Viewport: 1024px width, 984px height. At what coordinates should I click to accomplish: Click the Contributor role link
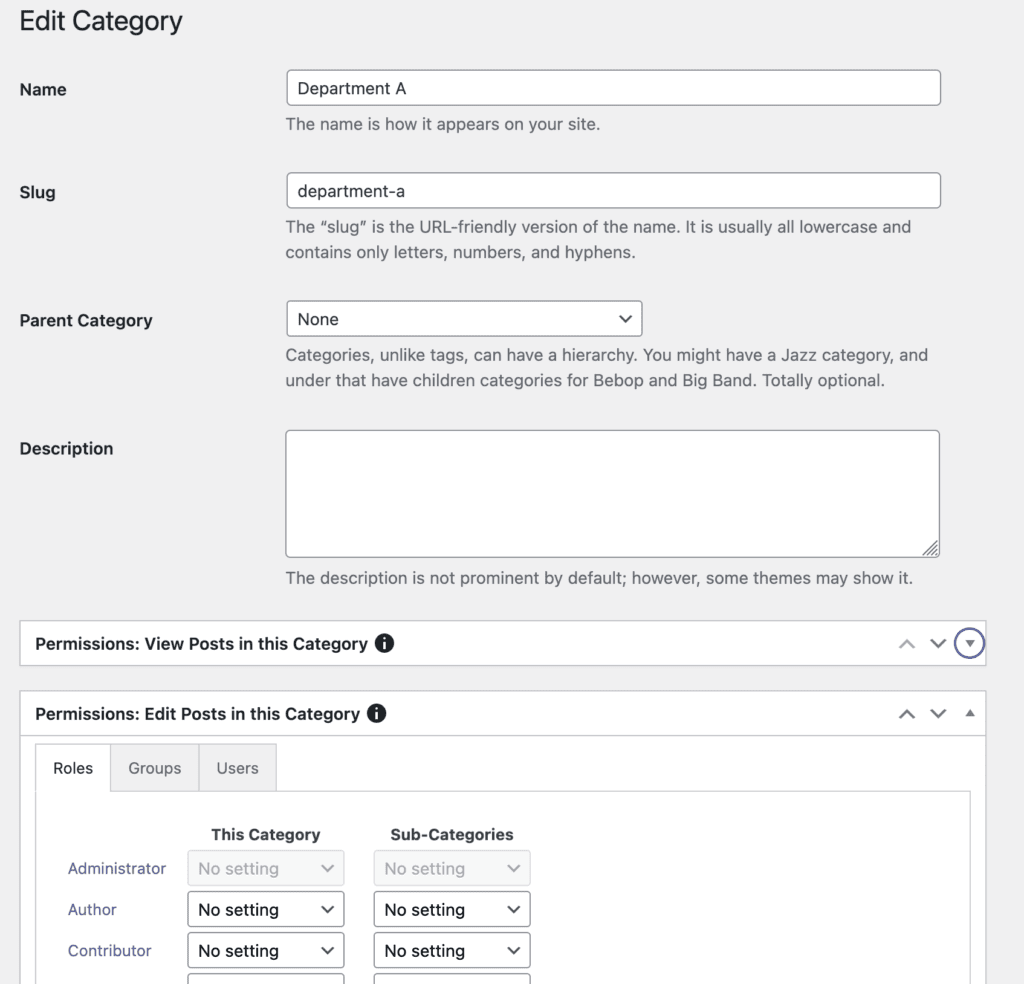[x=109, y=950]
